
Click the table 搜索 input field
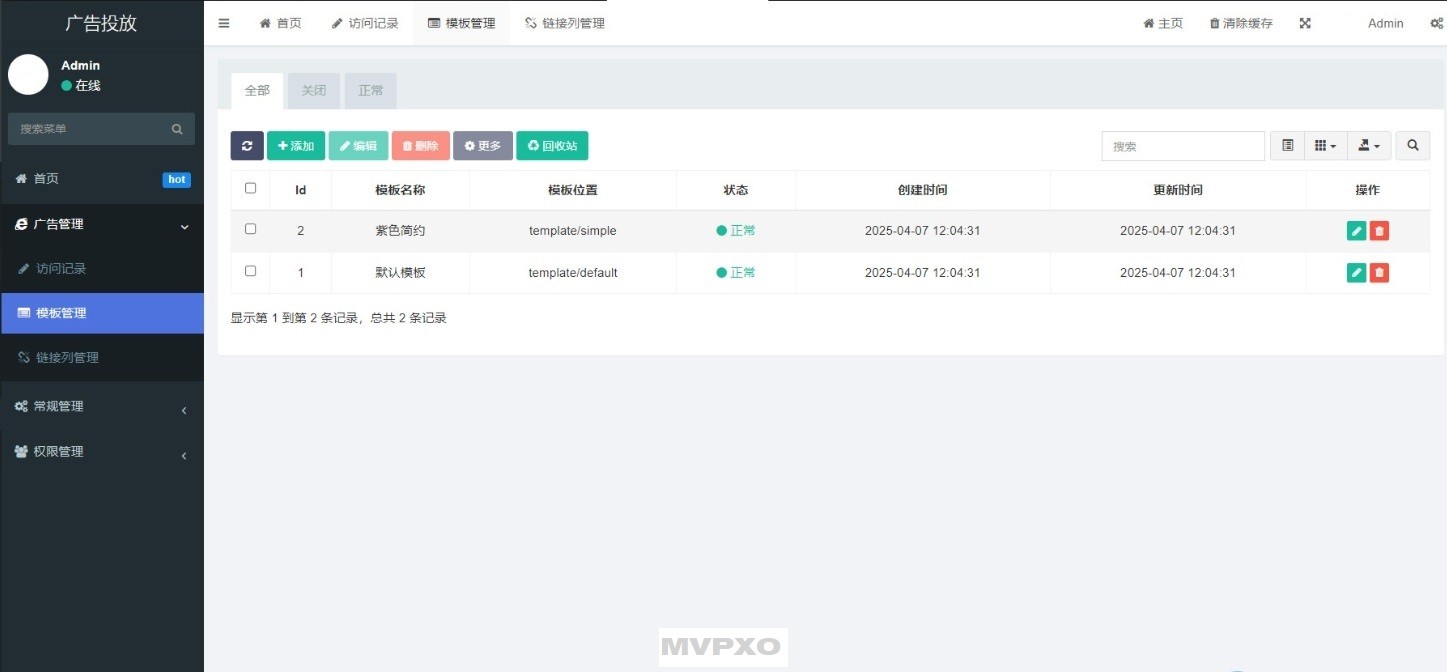click(x=1183, y=146)
